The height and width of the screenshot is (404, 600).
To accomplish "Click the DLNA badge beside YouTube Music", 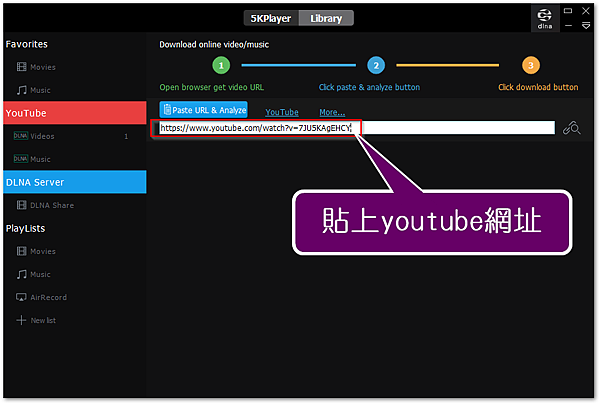I will click(21, 159).
